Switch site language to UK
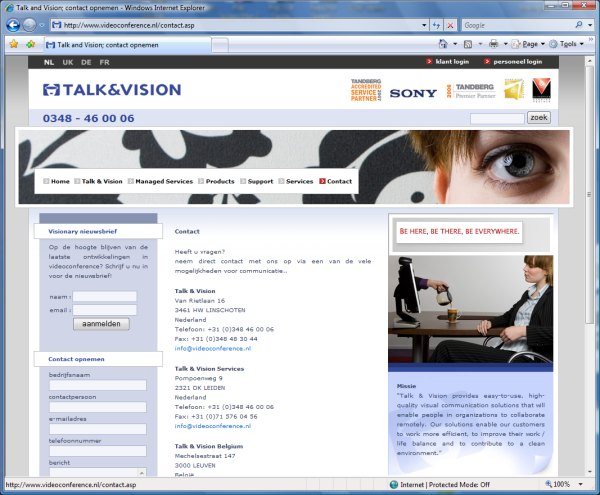 [68, 62]
